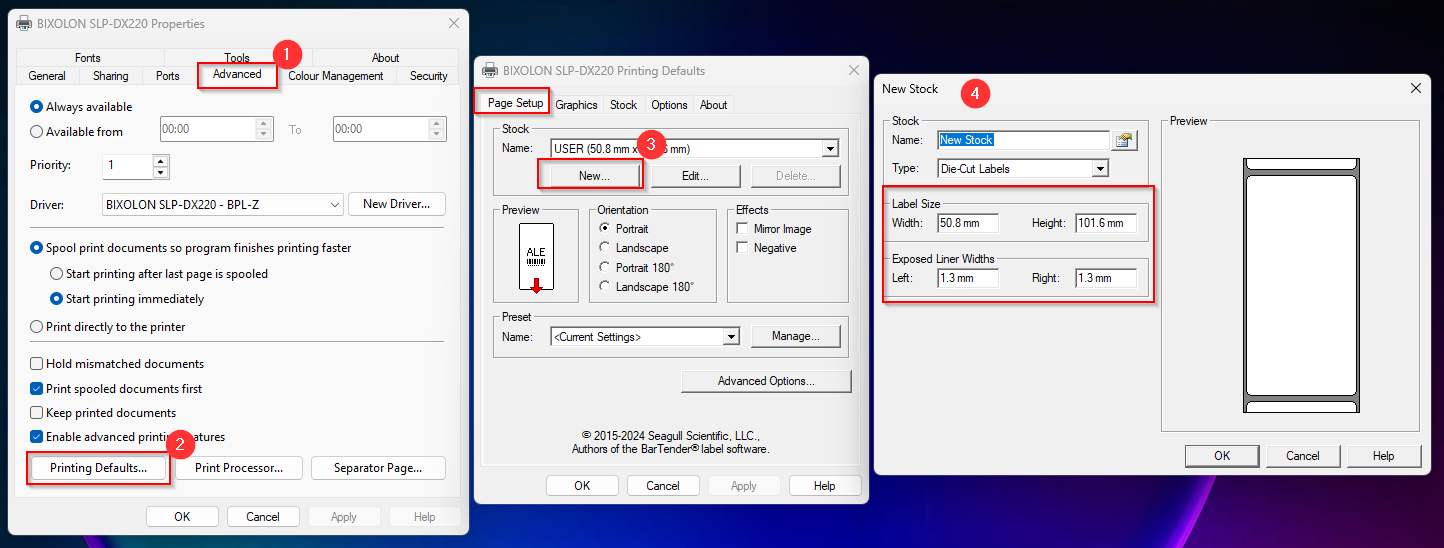Open the Tools tab in Properties
This screenshot has width=1444, height=548.
click(x=237, y=58)
